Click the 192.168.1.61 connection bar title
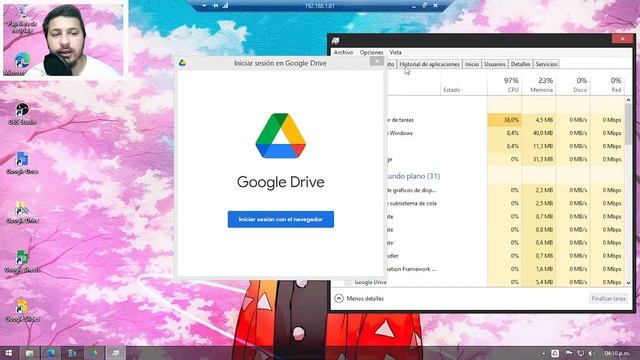The image size is (640, 360). point(320,6)
